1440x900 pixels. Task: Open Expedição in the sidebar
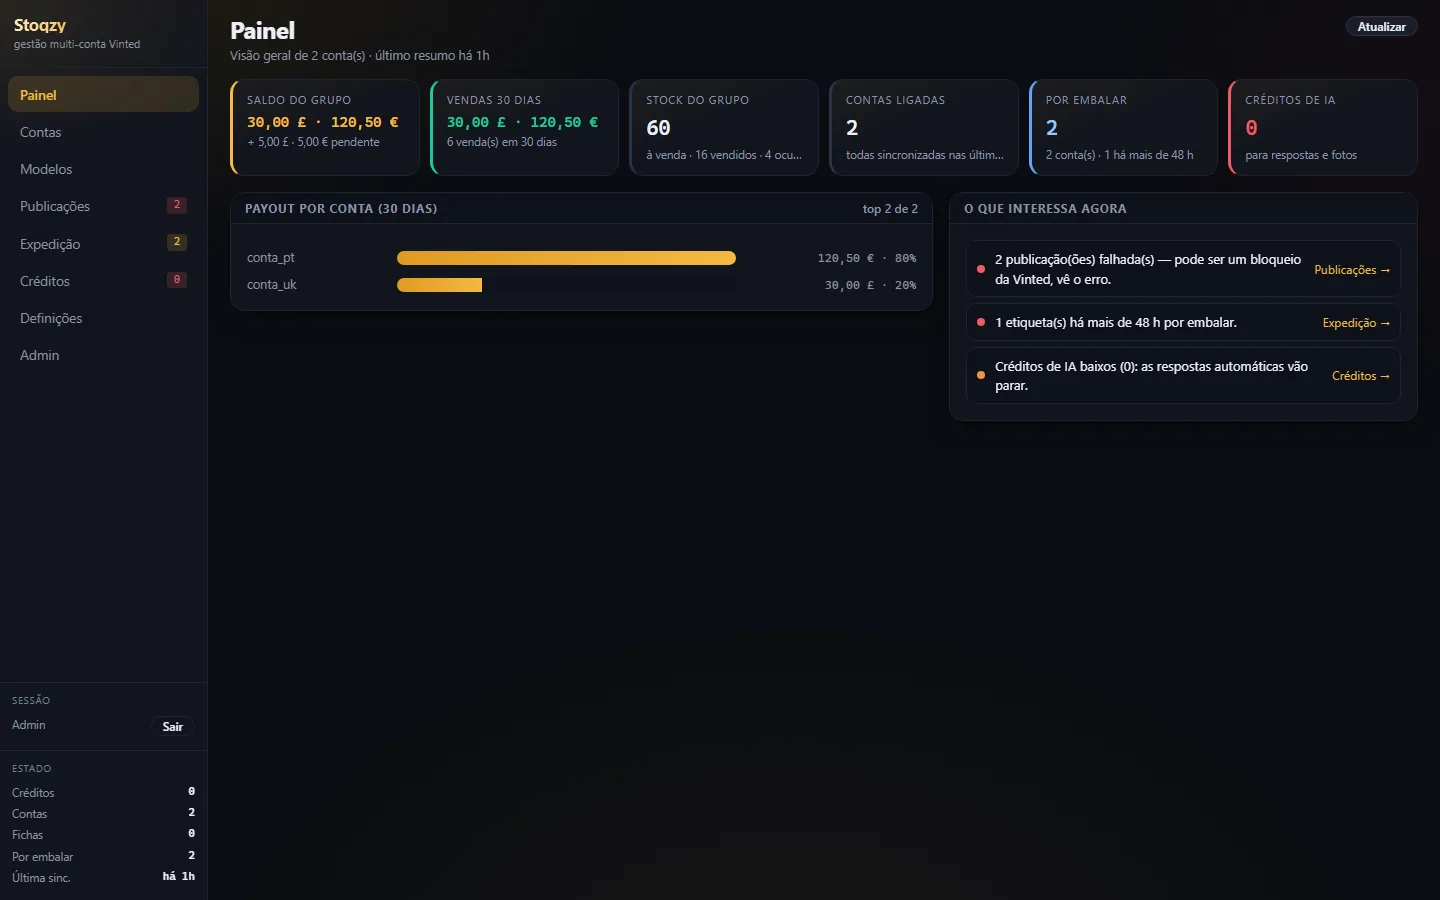(x=103, y=244)
